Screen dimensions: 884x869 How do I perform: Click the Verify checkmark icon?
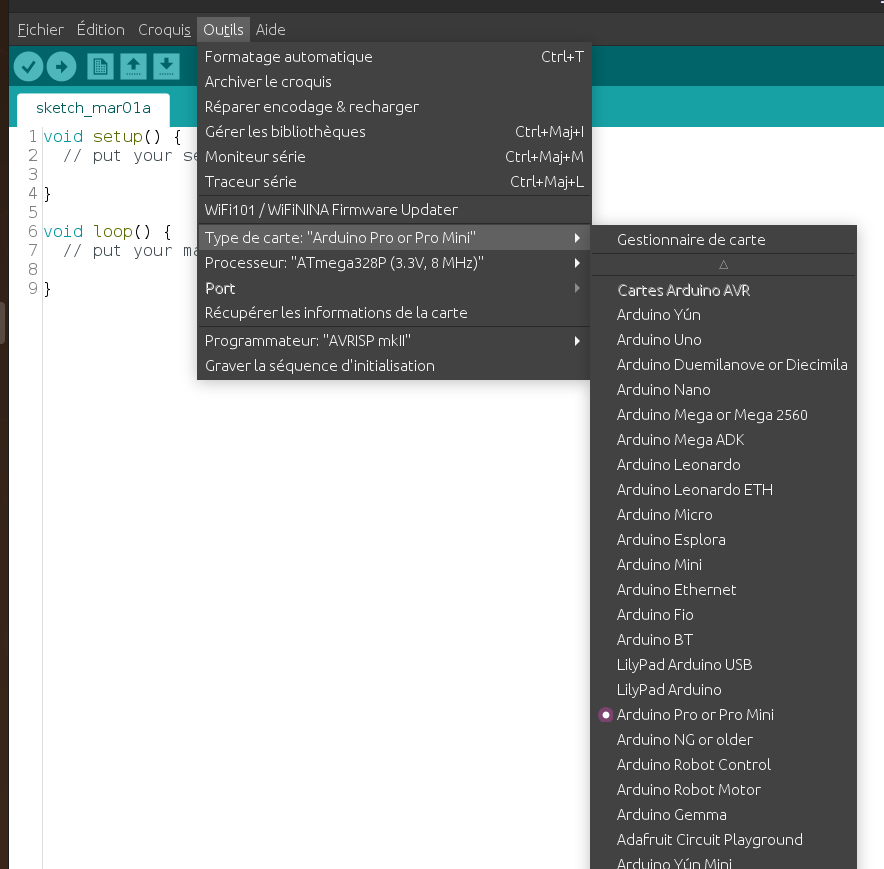point(28,67)
